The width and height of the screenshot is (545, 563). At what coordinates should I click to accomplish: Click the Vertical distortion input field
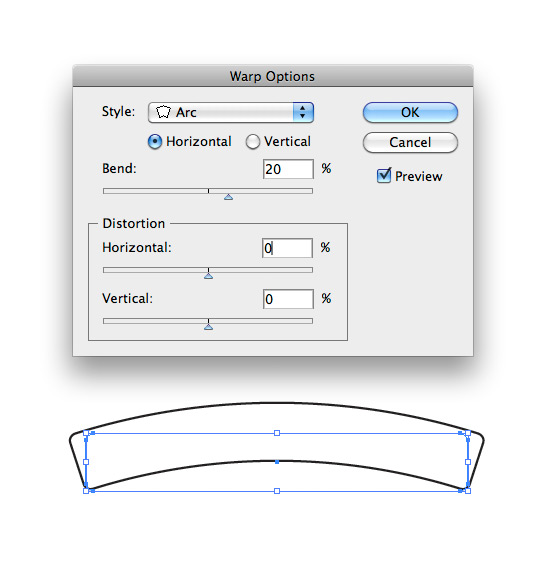[288, 299]
